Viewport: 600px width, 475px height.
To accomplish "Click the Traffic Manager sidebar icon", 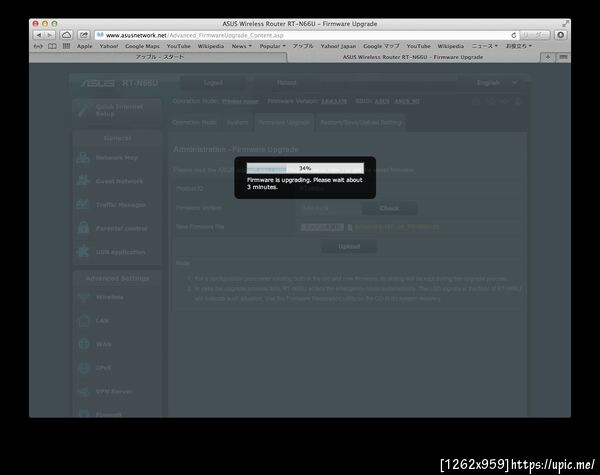I will (x=83, y=204).
